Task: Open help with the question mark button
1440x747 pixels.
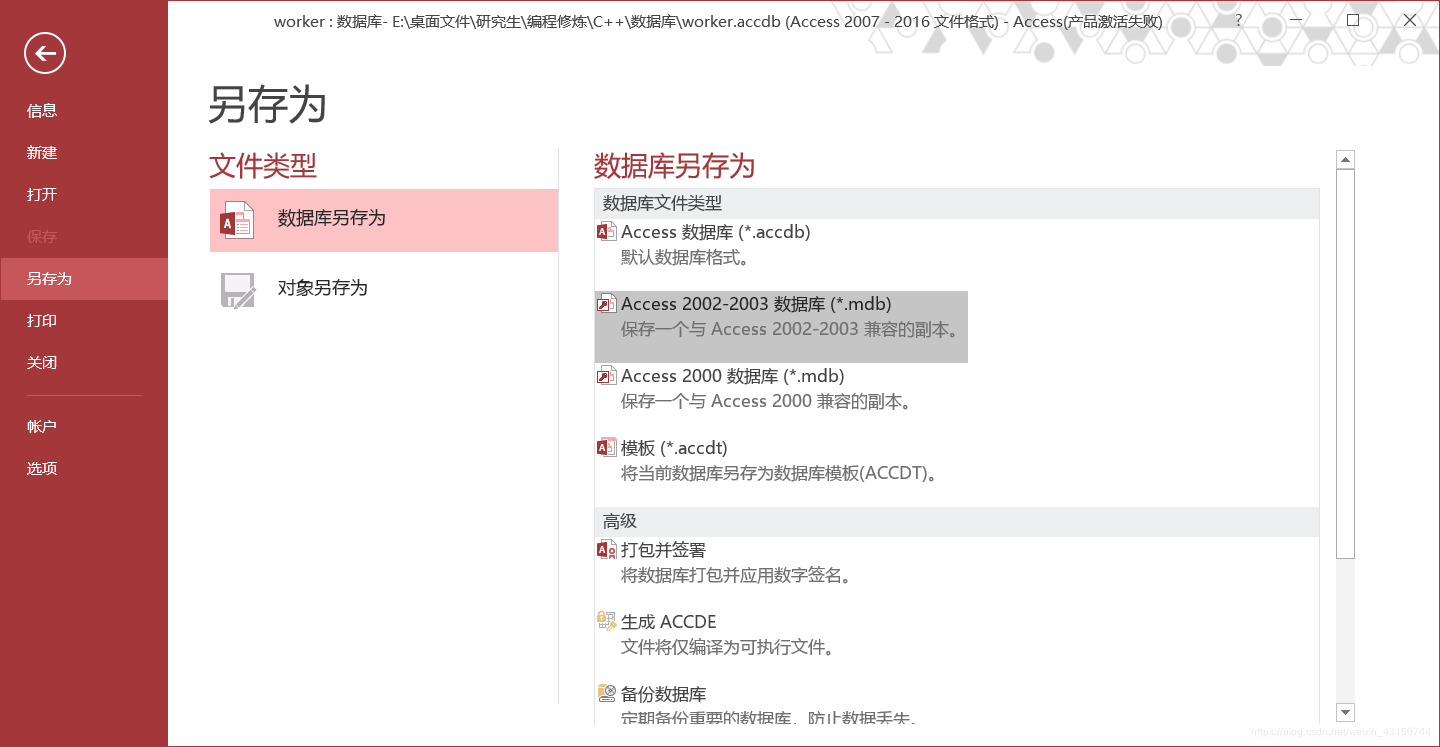Action: [1239, 20]
